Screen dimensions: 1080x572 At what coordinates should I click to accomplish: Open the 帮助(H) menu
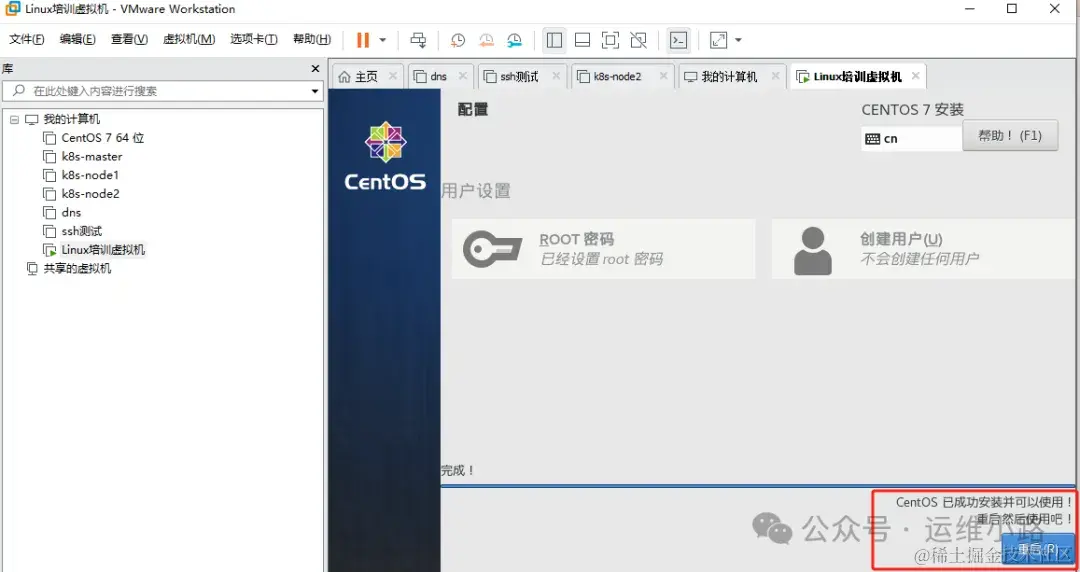point(311,39)
